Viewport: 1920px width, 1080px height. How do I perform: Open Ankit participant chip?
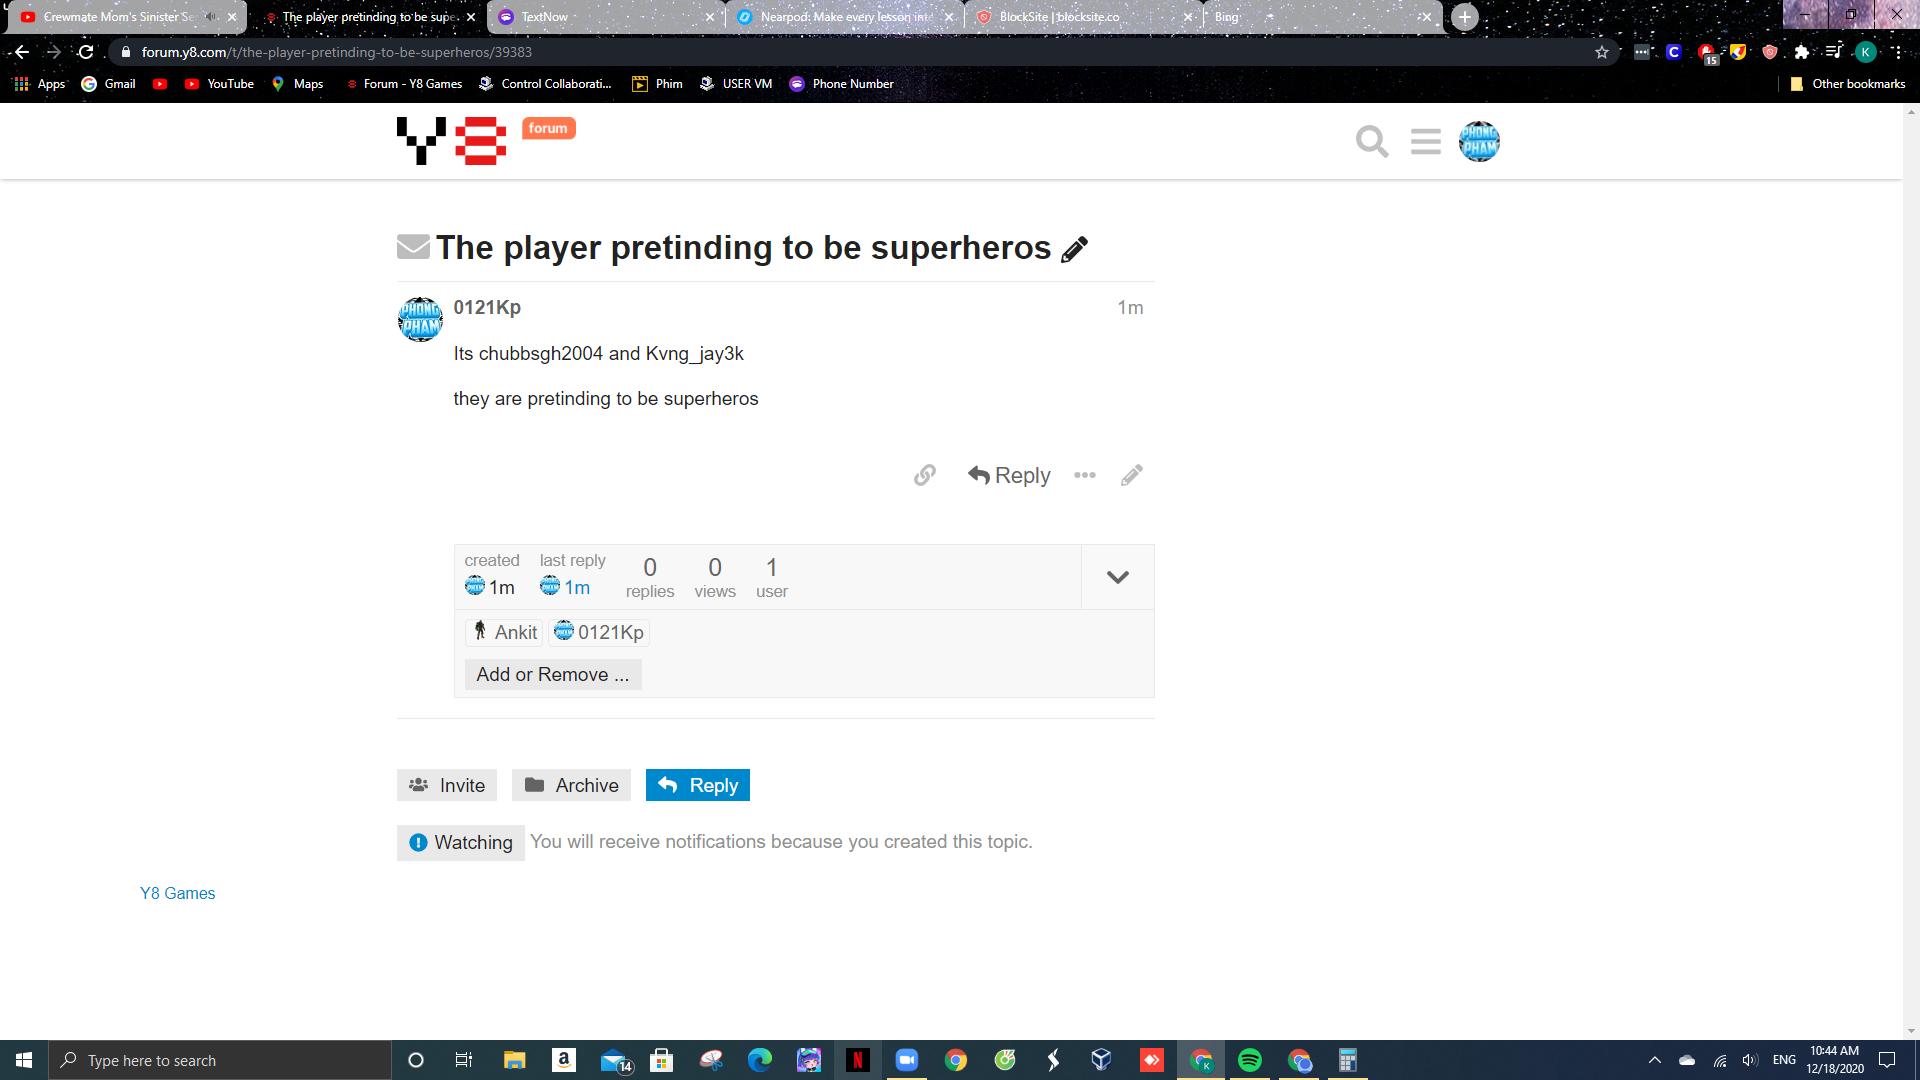[x=505, y=632]
